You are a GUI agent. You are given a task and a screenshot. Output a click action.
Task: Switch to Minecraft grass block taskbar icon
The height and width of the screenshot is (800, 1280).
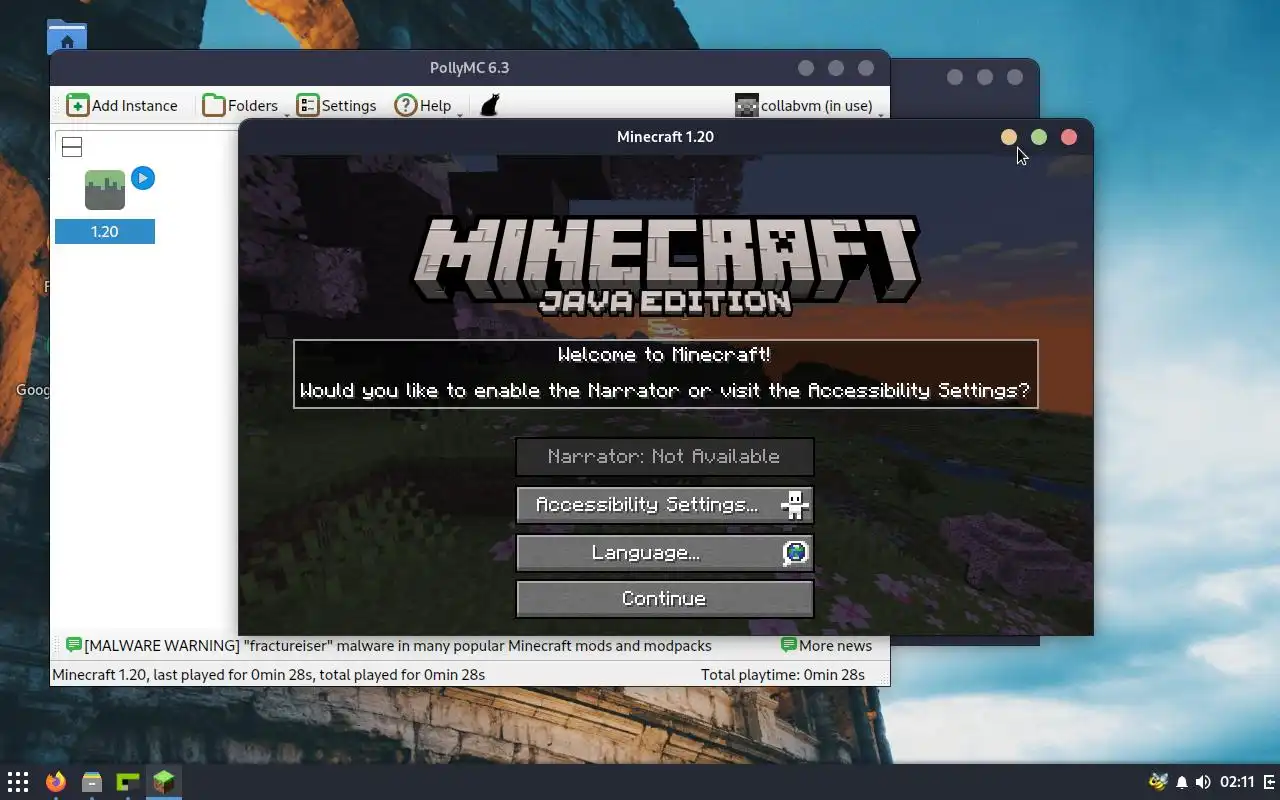pos(163,781)
